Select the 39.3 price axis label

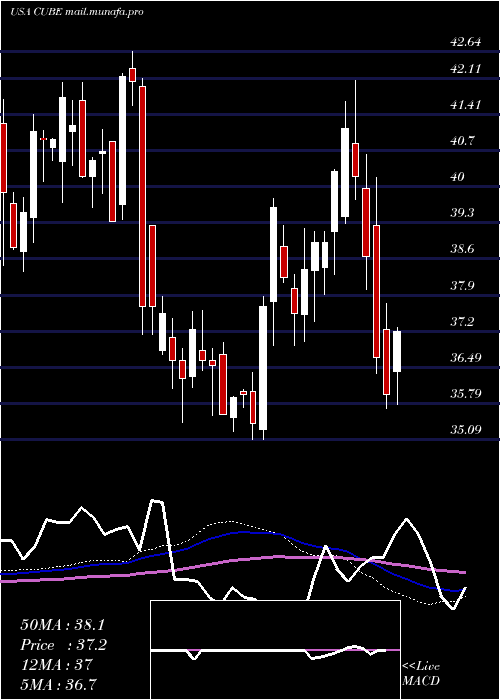[x=463, y=212]
